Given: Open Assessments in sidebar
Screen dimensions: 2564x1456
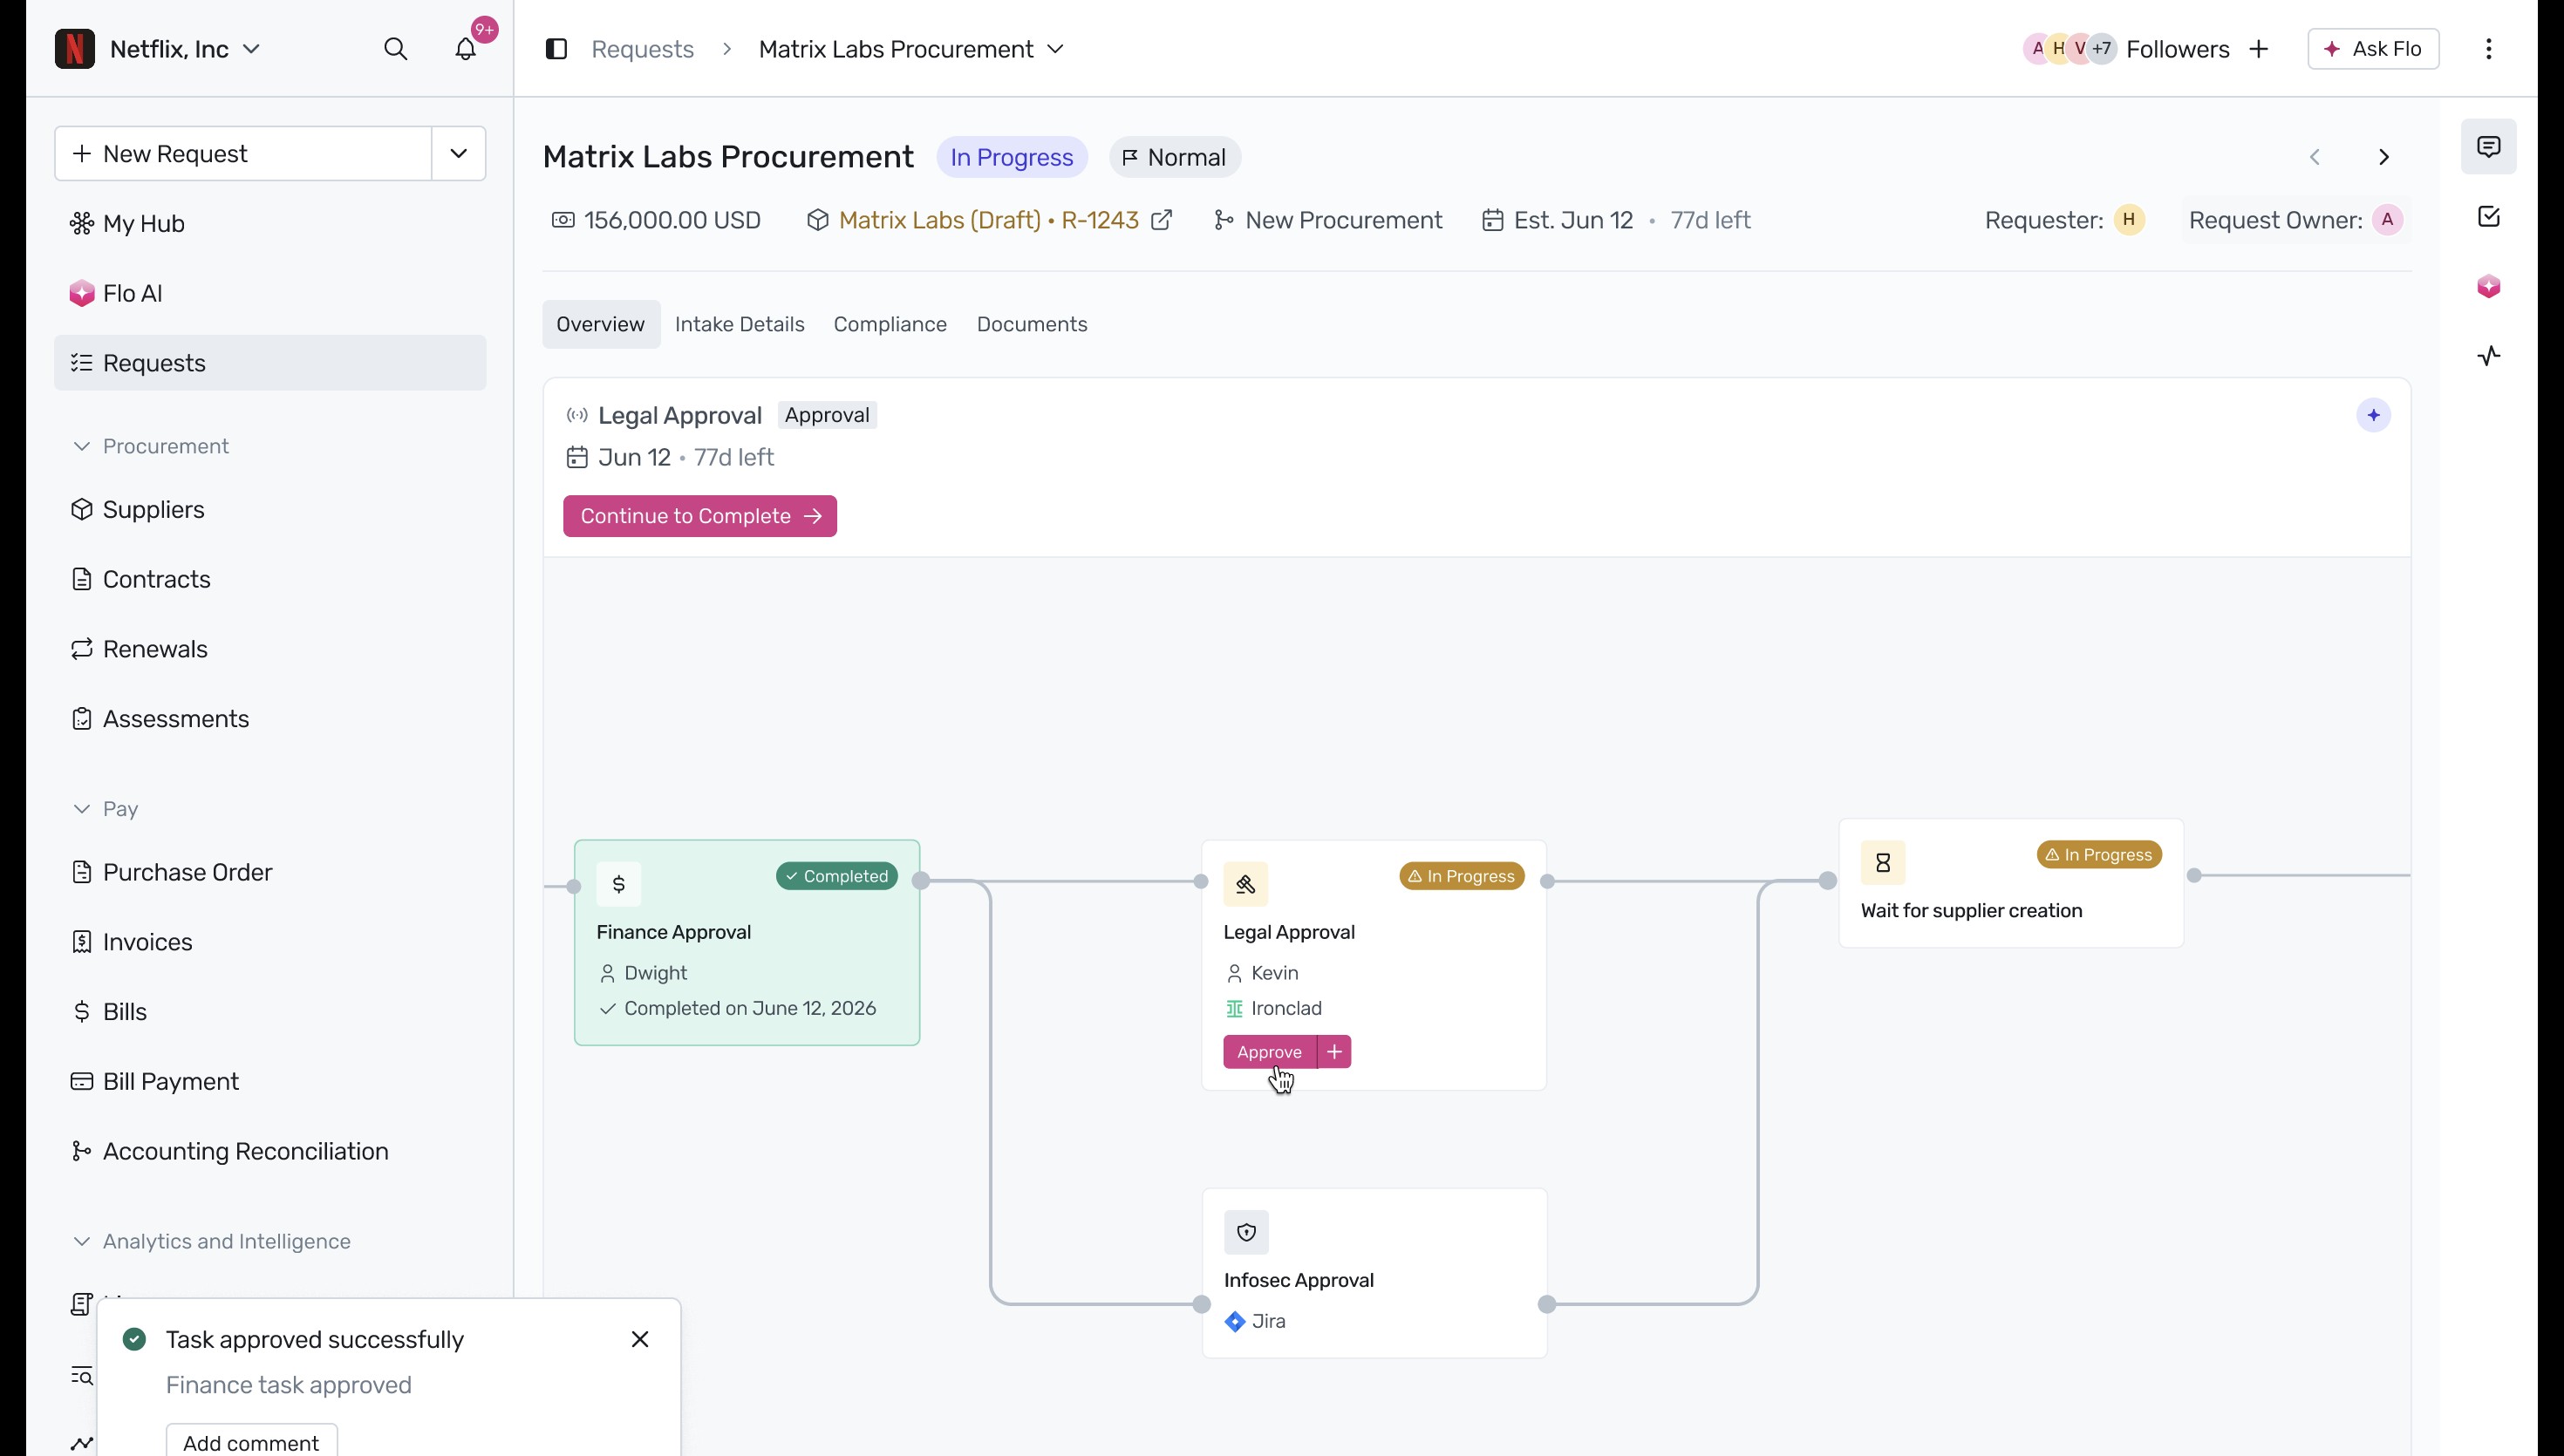Looking at the screenshot, I should (x=270, y=719).
